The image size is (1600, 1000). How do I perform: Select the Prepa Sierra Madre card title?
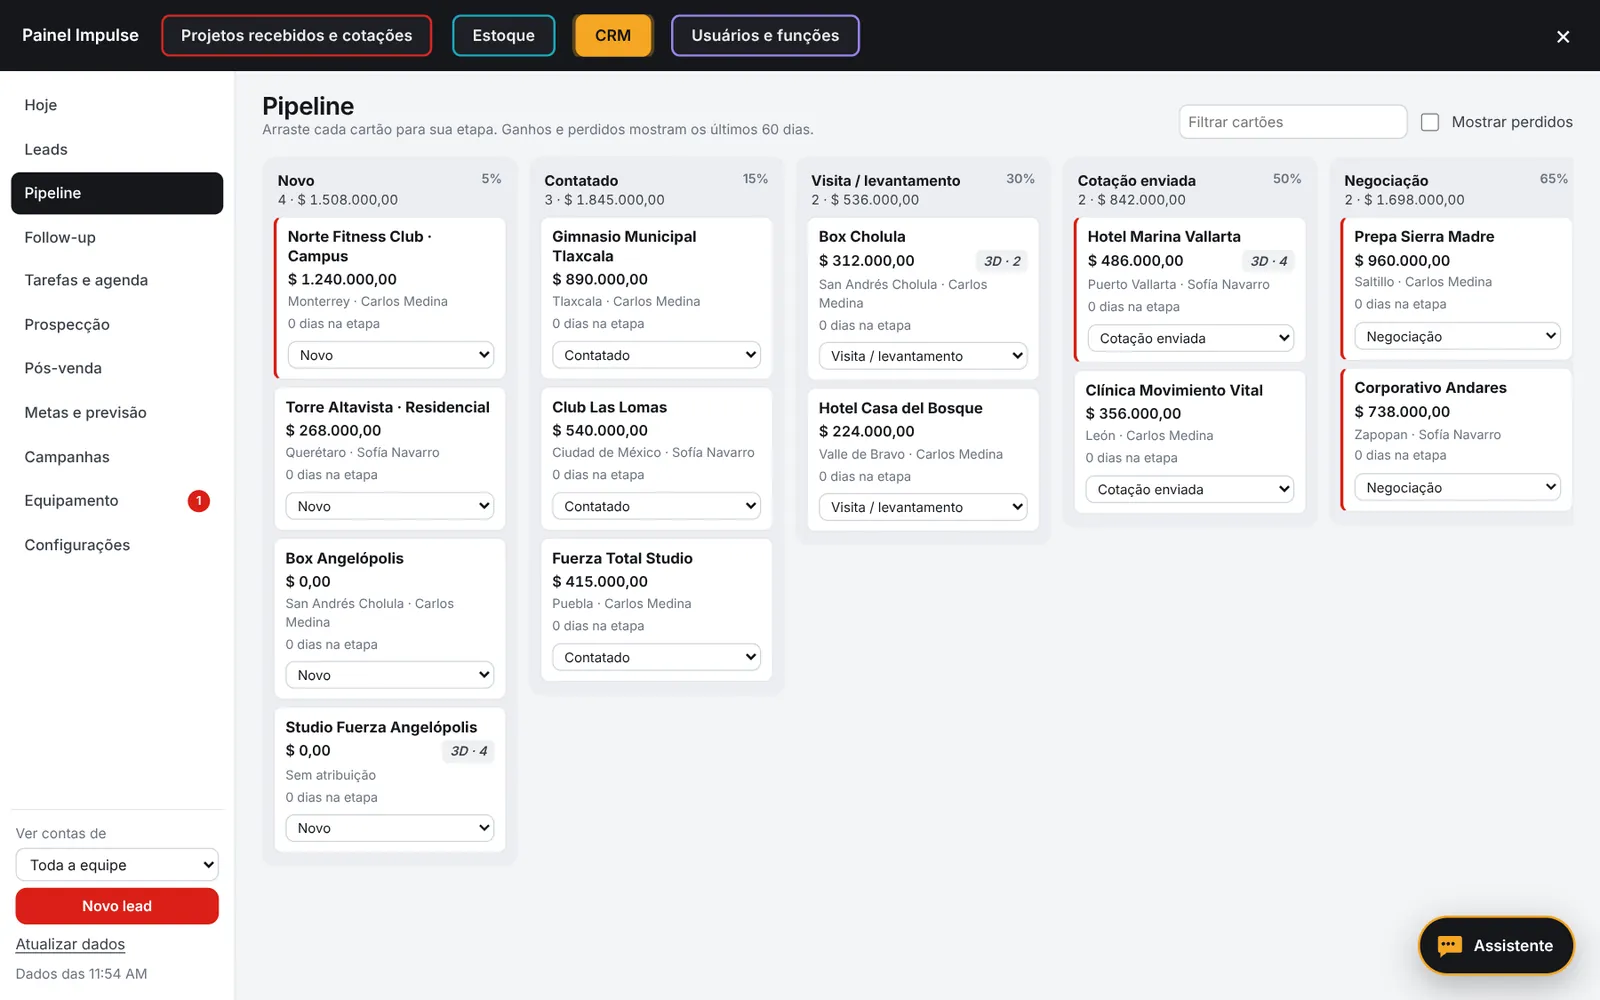[1424, 237]
